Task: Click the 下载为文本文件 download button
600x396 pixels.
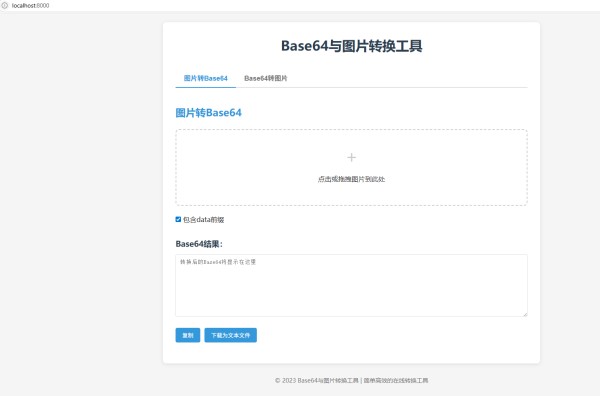Action: click(230, 335)
